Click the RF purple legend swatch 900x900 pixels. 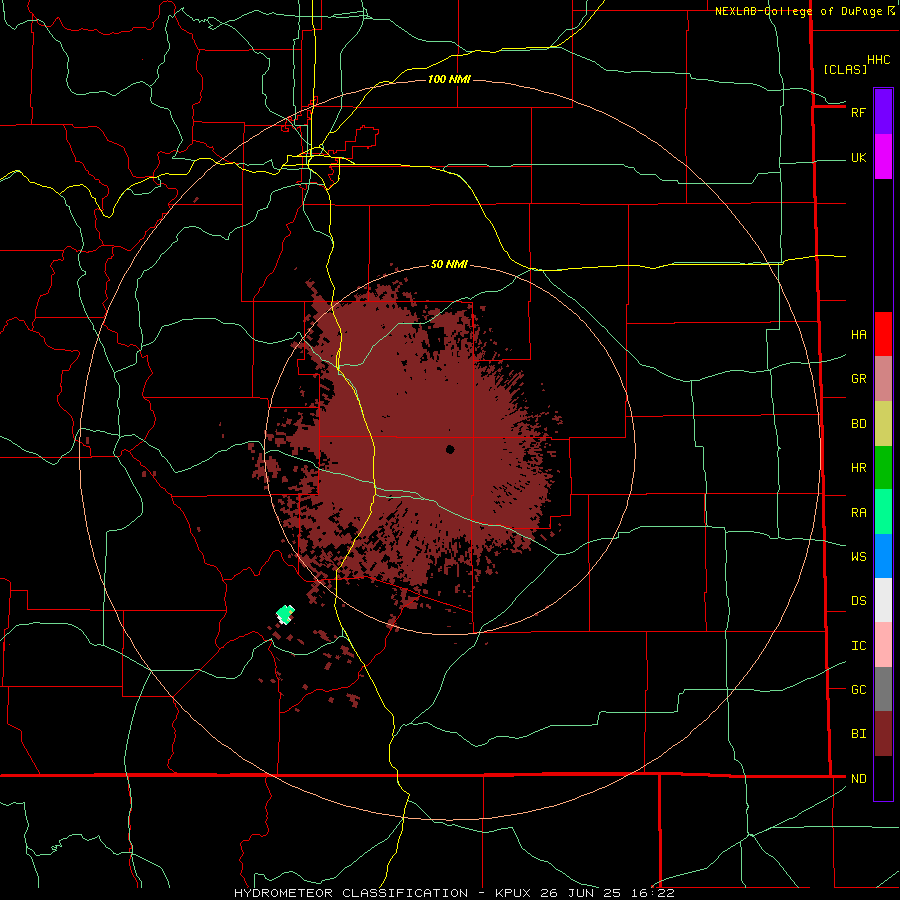point(883,111)
